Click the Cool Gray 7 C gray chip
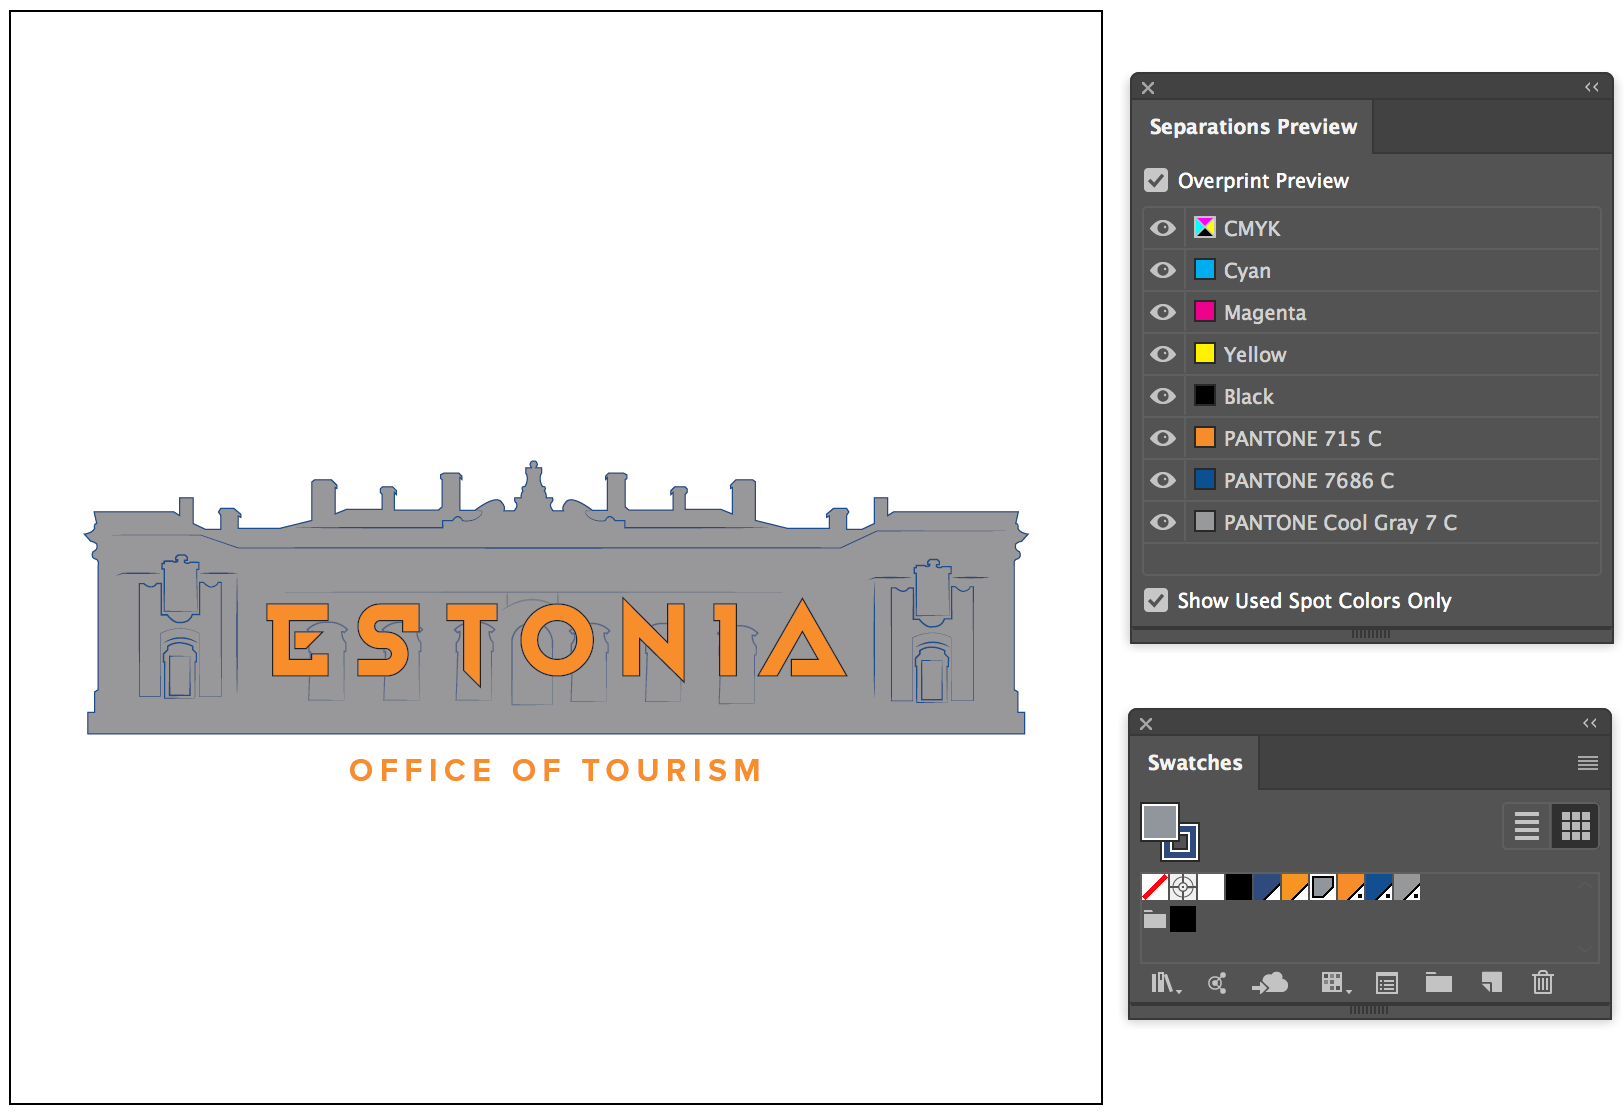Screen dimensions: 1624x1114 coord(1205,521)
